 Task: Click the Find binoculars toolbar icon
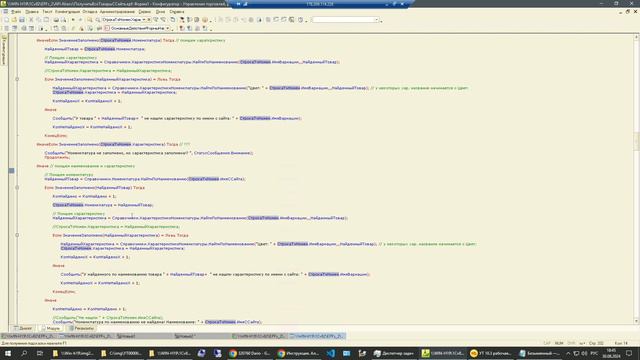[x=89, y=20]
